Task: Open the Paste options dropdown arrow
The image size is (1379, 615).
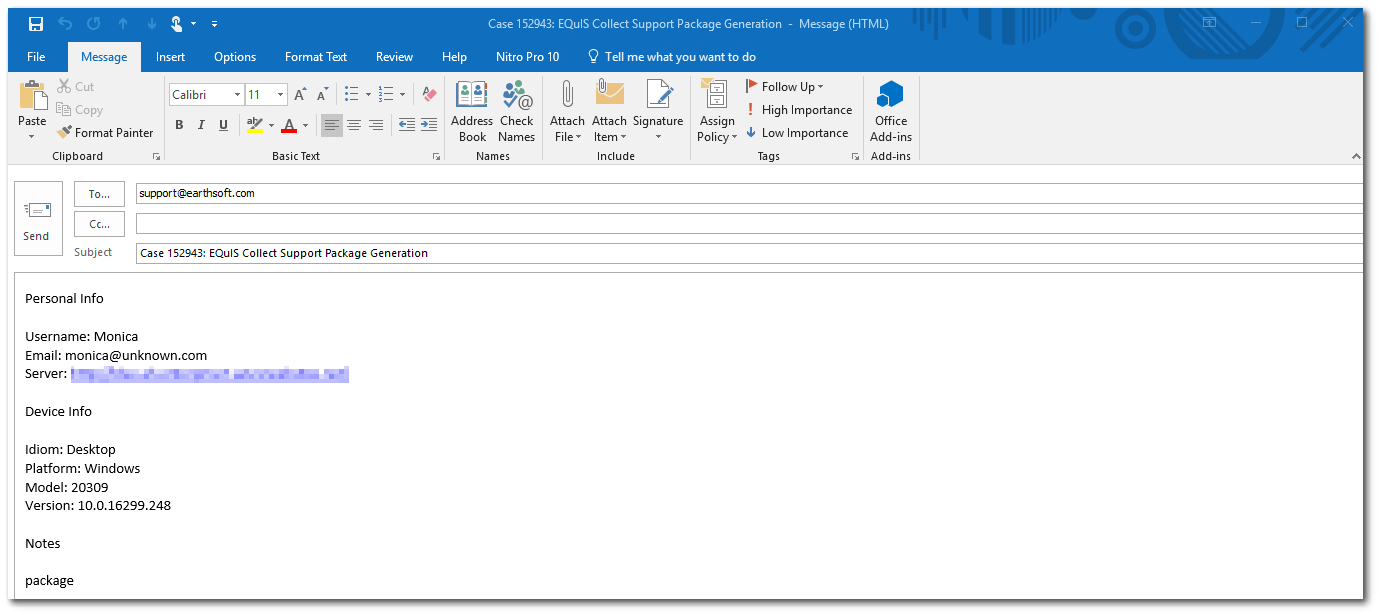Action: coord(32,136)
